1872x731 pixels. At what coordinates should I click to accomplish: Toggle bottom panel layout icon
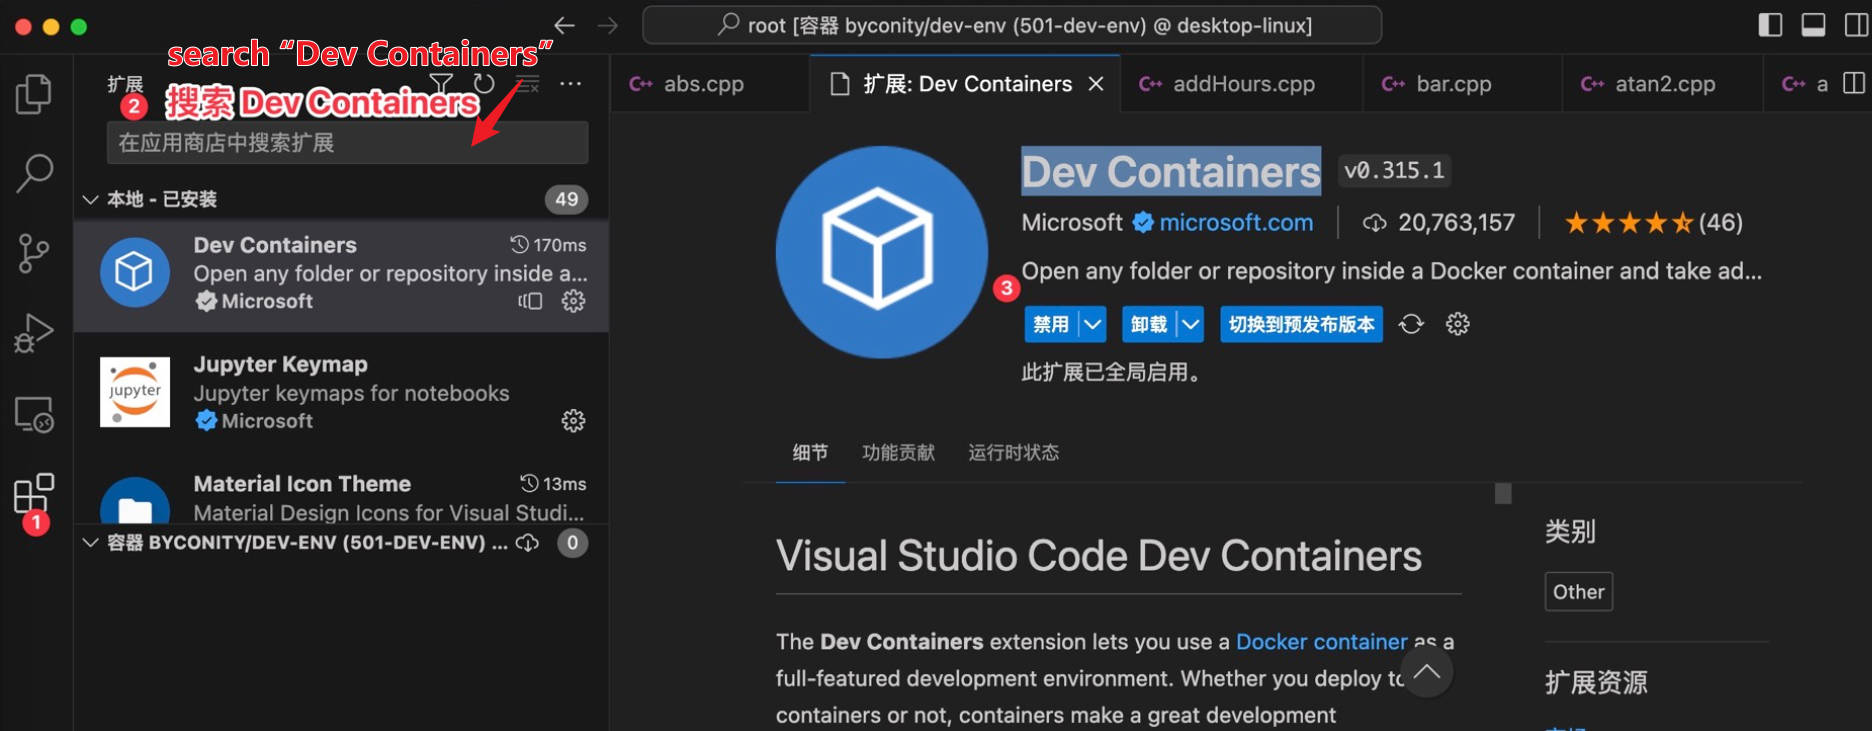[1813, 25]
